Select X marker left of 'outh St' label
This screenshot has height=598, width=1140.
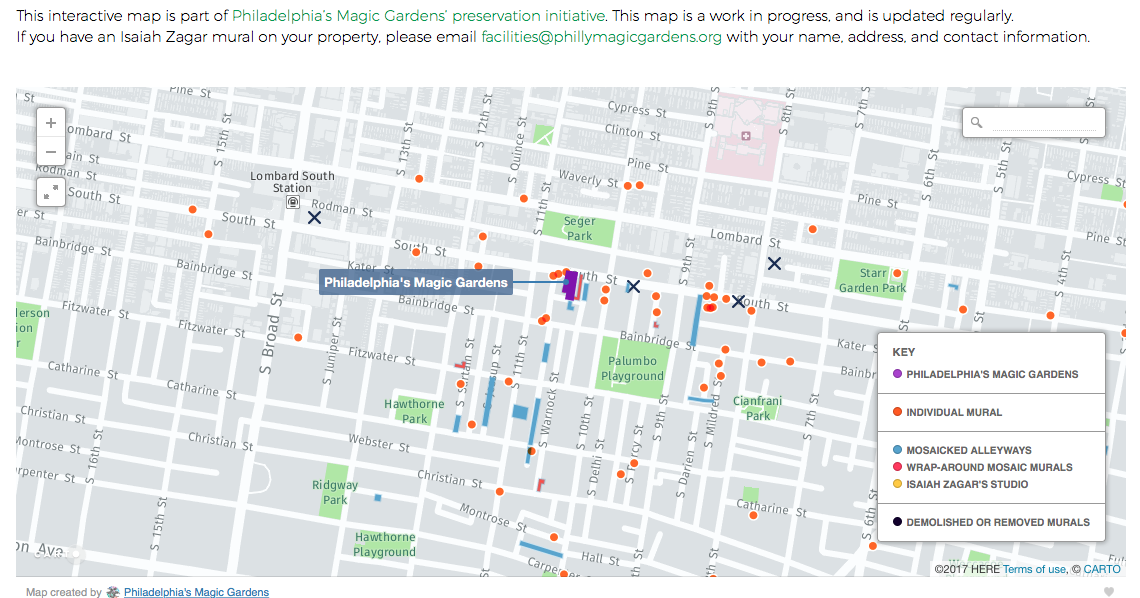point(738,301)
